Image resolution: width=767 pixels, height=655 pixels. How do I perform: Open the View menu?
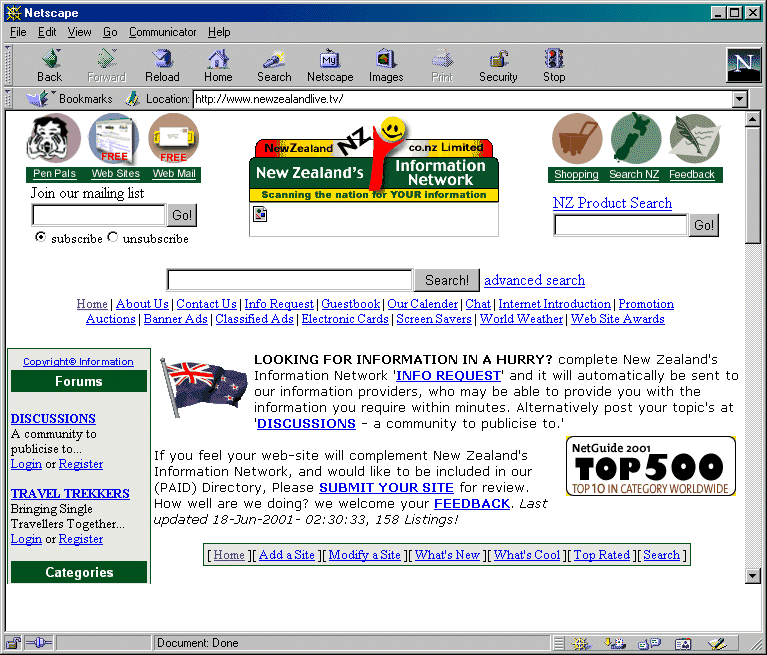click(x=79, y=32)
